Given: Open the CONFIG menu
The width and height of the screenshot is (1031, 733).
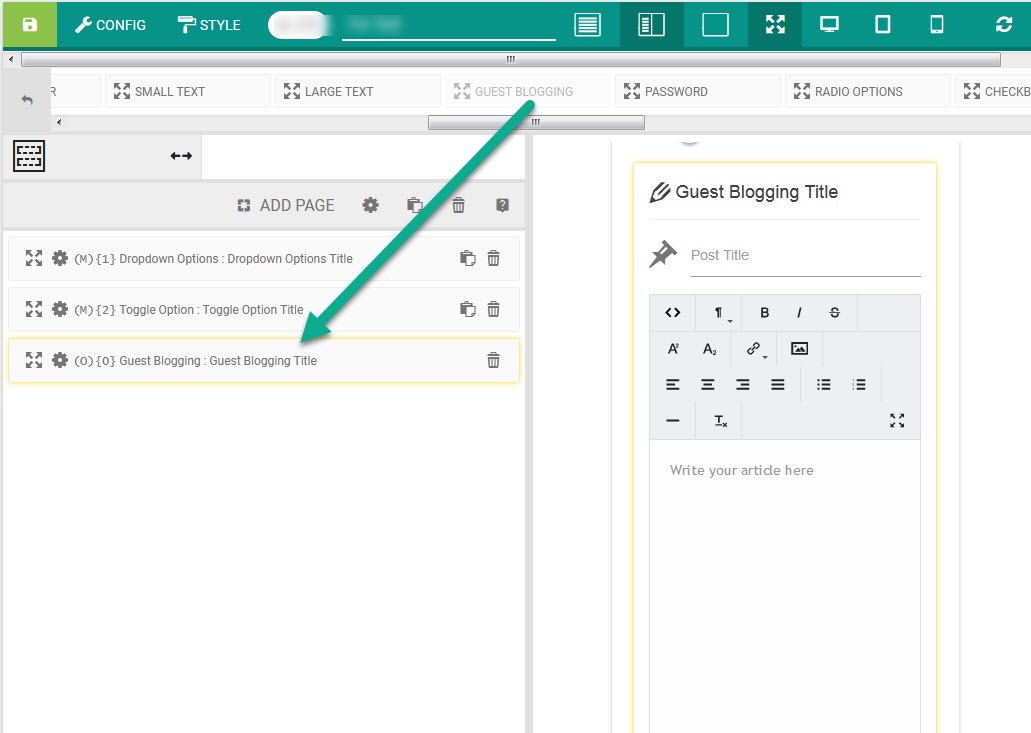Looking at the screenshot, I should pos(110,25).
